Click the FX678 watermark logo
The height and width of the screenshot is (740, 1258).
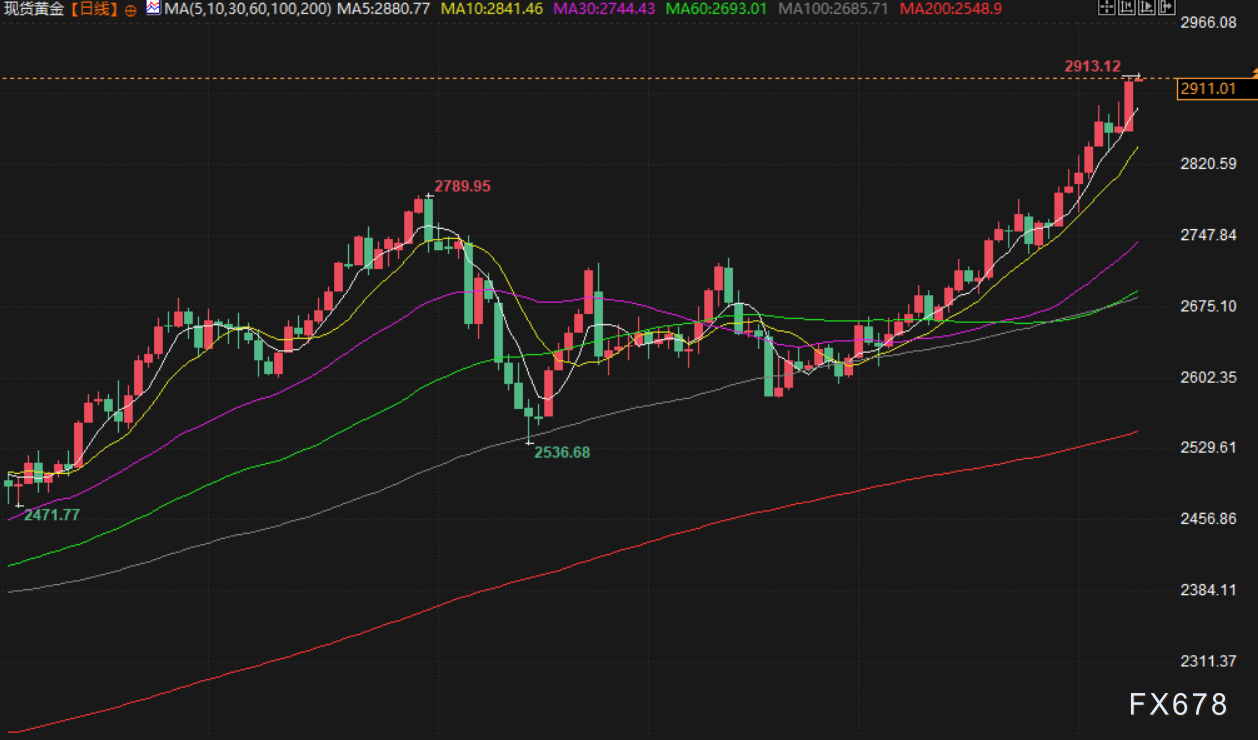pos(1177,705)
